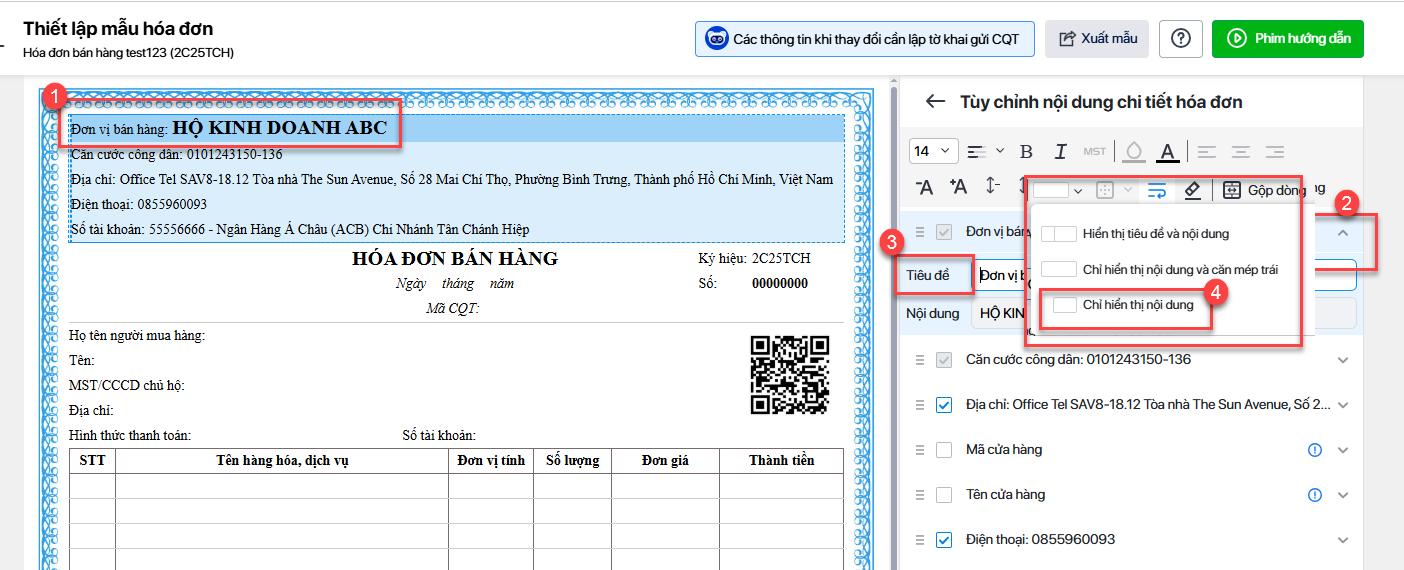Collapse the Đơn vị bán hàng section
This screenshot has width=1404, height=570.
coord(1343,232)
